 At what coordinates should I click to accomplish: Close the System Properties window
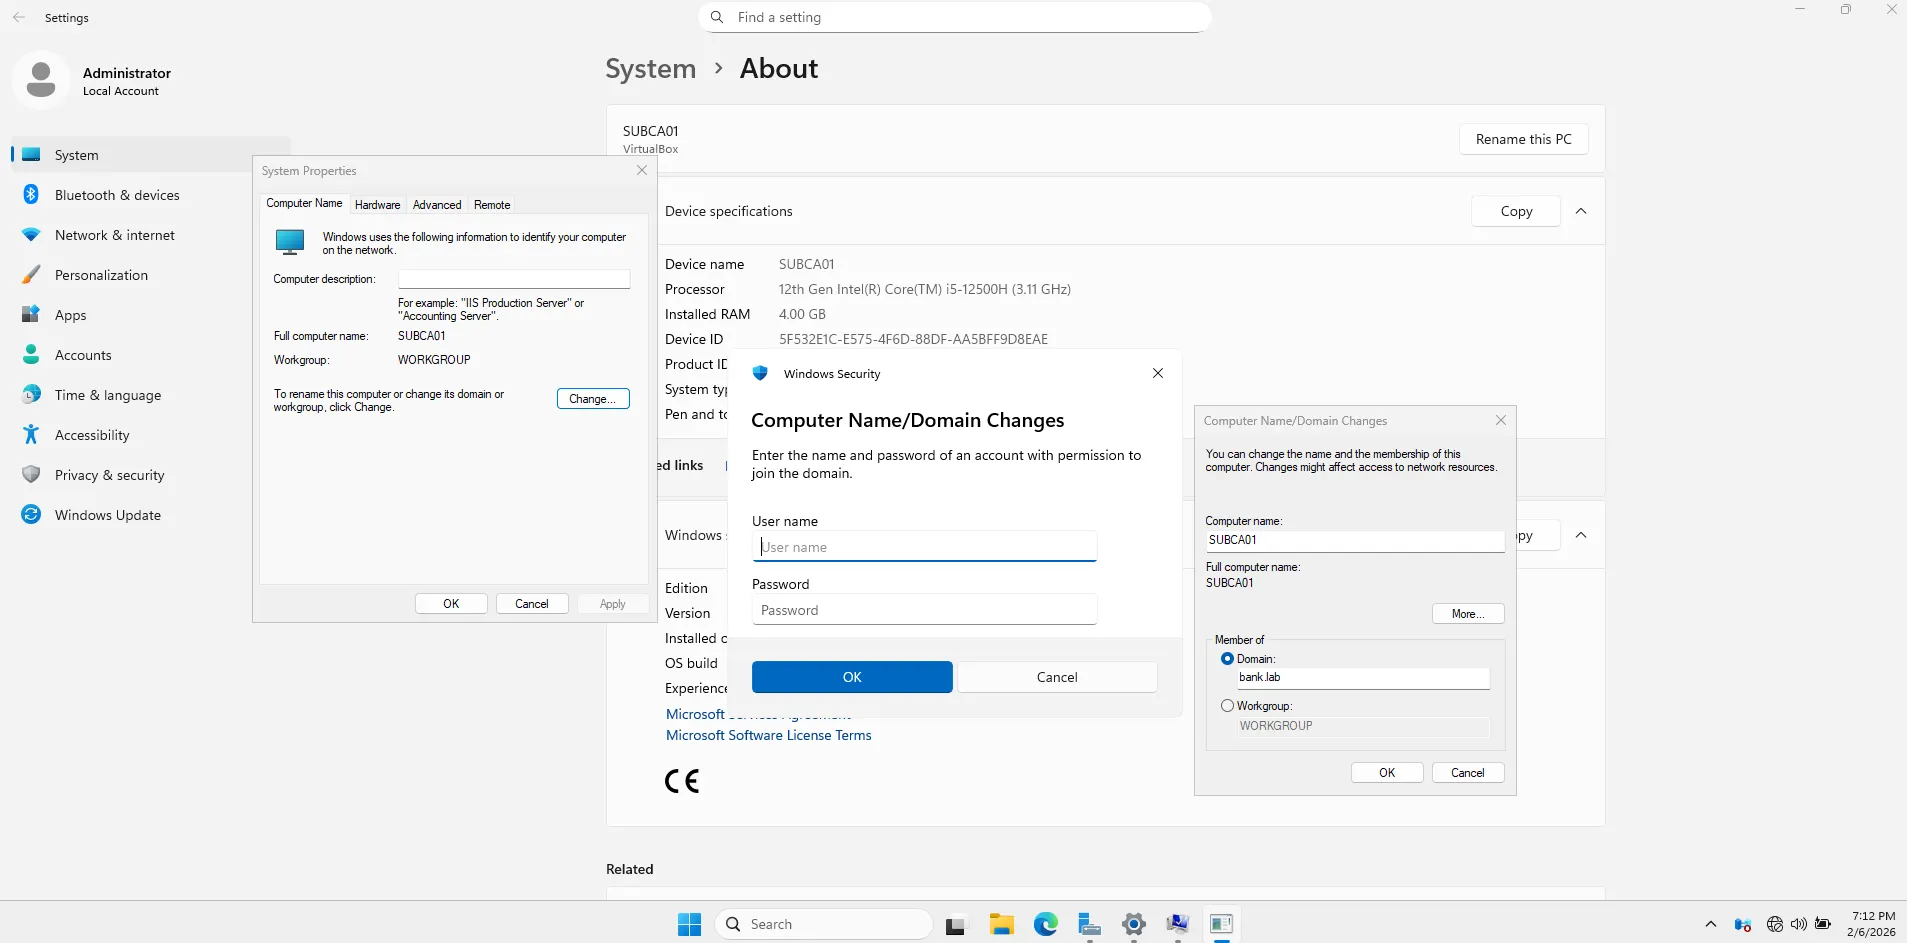(642, 171)
